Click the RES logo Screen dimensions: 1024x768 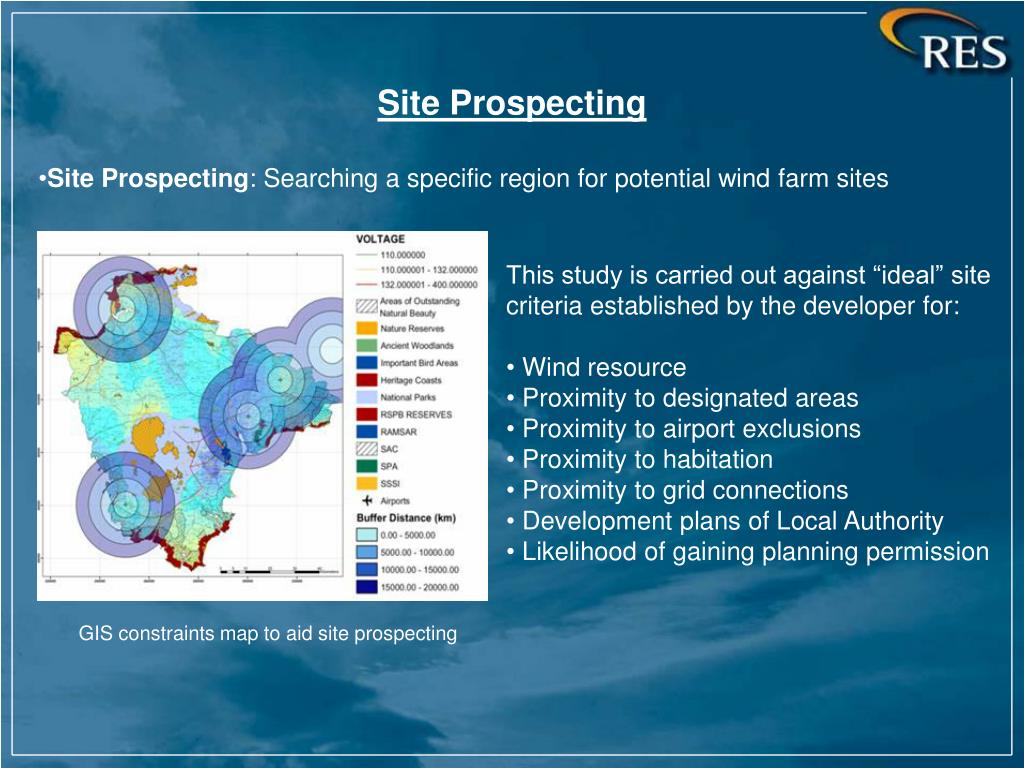945,40
